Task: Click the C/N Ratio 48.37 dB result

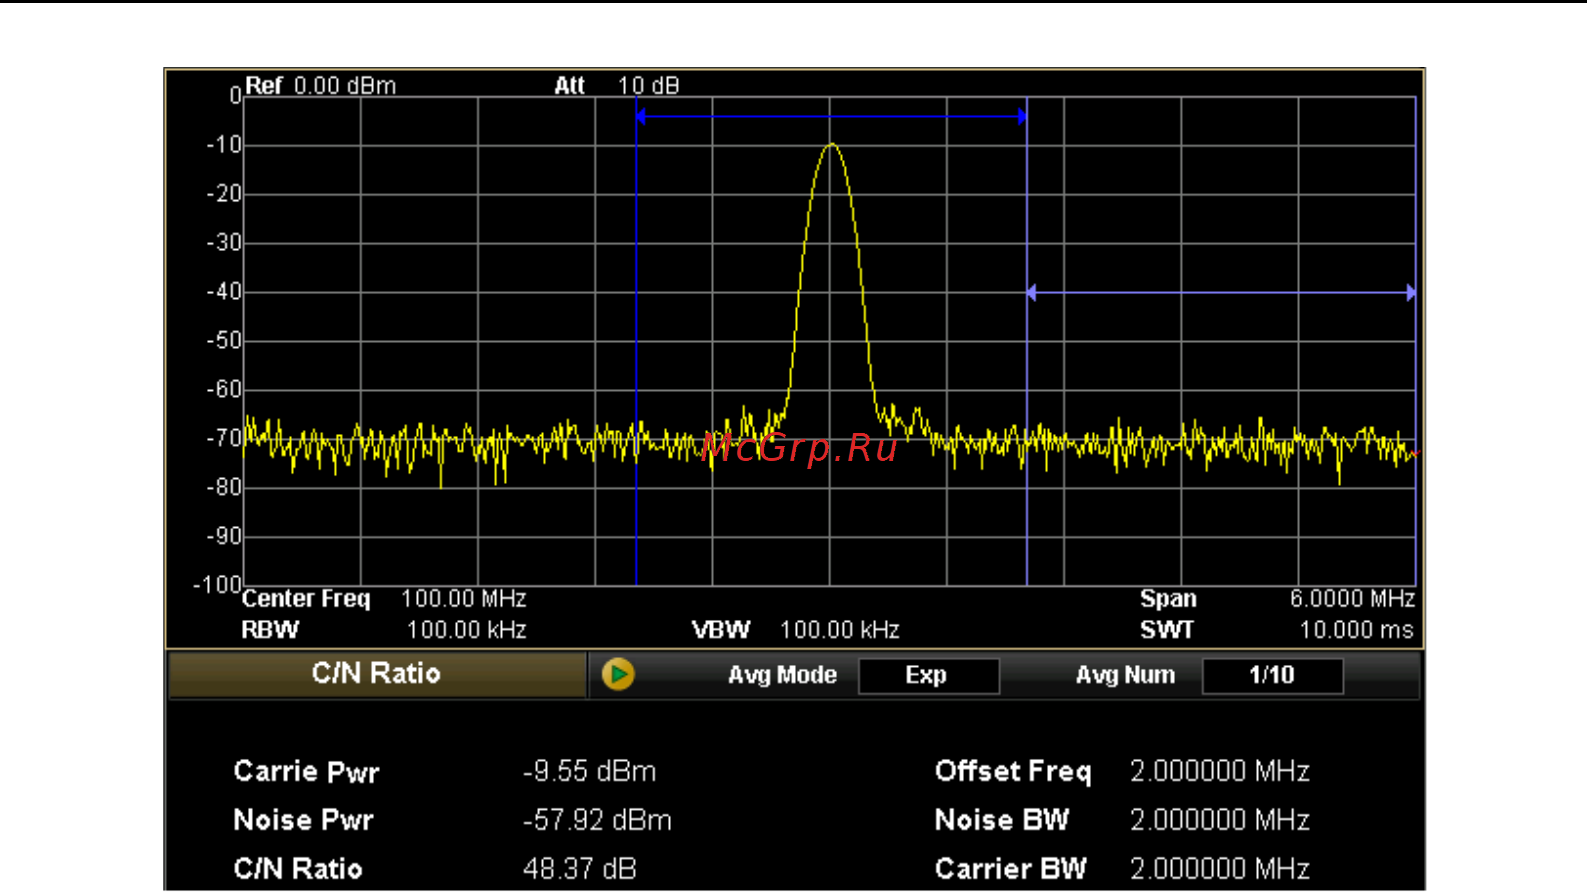Action: pyautogui.click(x=579, y=868)
